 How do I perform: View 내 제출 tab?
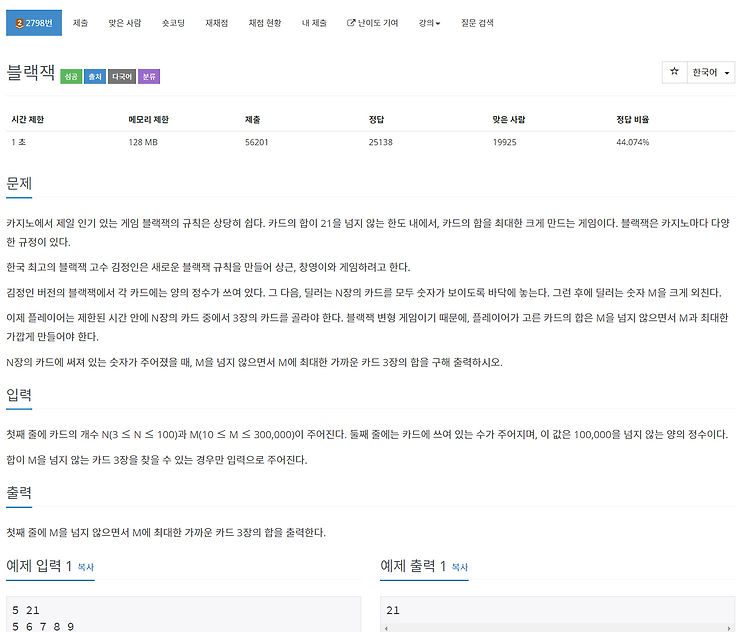[314, 23]
